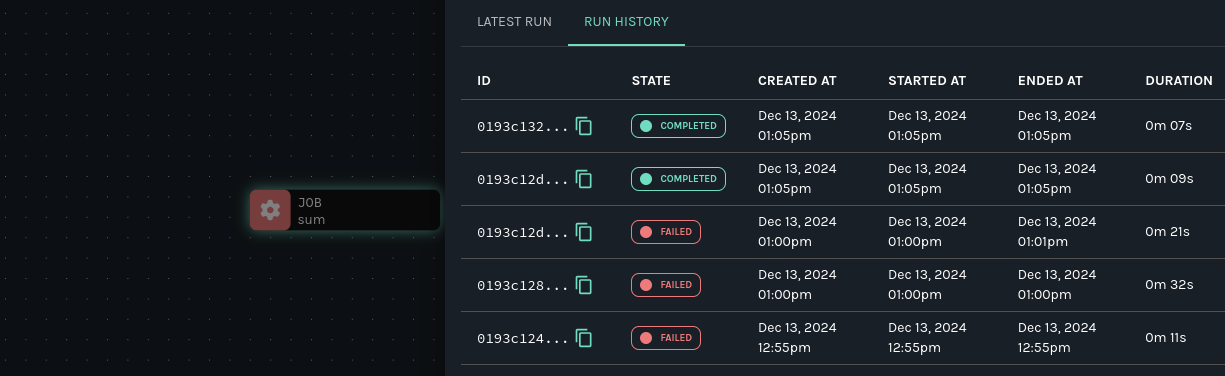This screenshot has height=376, width=1225.
Task: Switch to the Latest Run tab
Action: click(514, 22)
